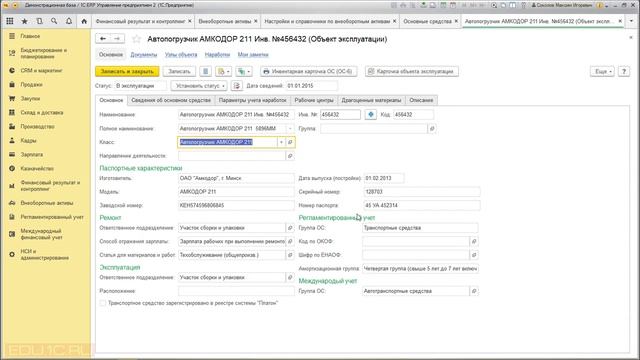Screen dimensions: 640x360
Task: Open the Класс field lookup icon
Action: click(x=290, y=142)
